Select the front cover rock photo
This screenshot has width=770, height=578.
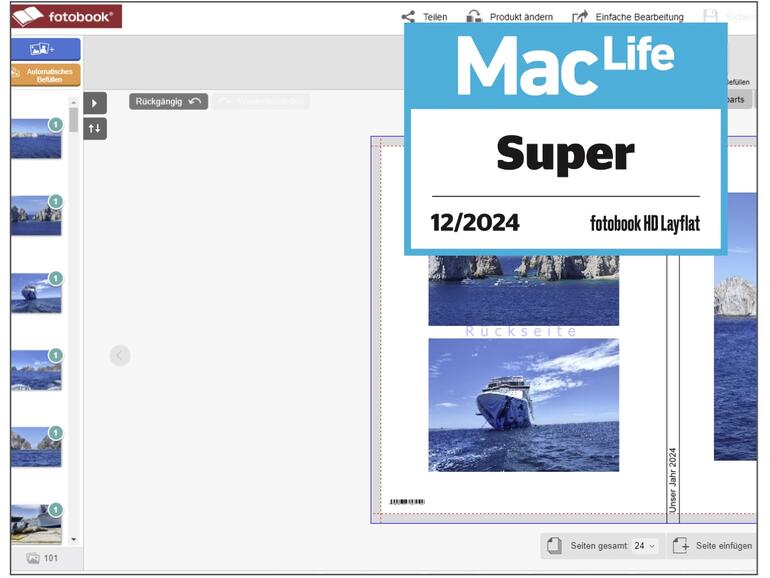(x=735, y=327)
